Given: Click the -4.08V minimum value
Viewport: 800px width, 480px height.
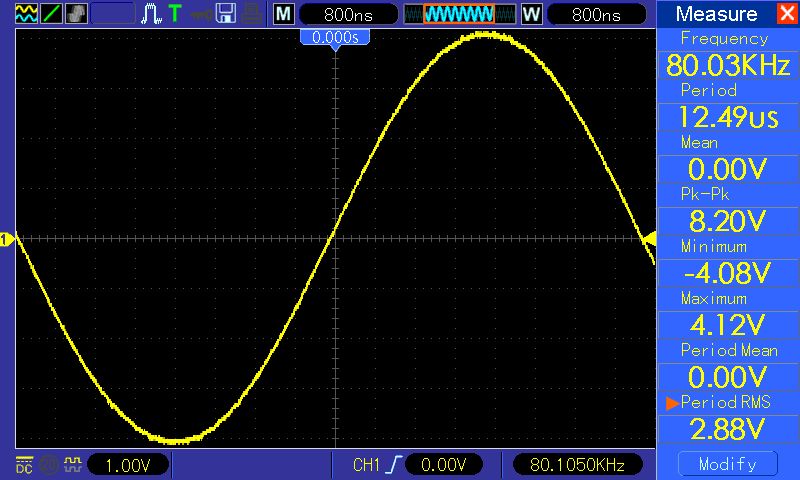Looking at the screenshot, I should (728, 273).
